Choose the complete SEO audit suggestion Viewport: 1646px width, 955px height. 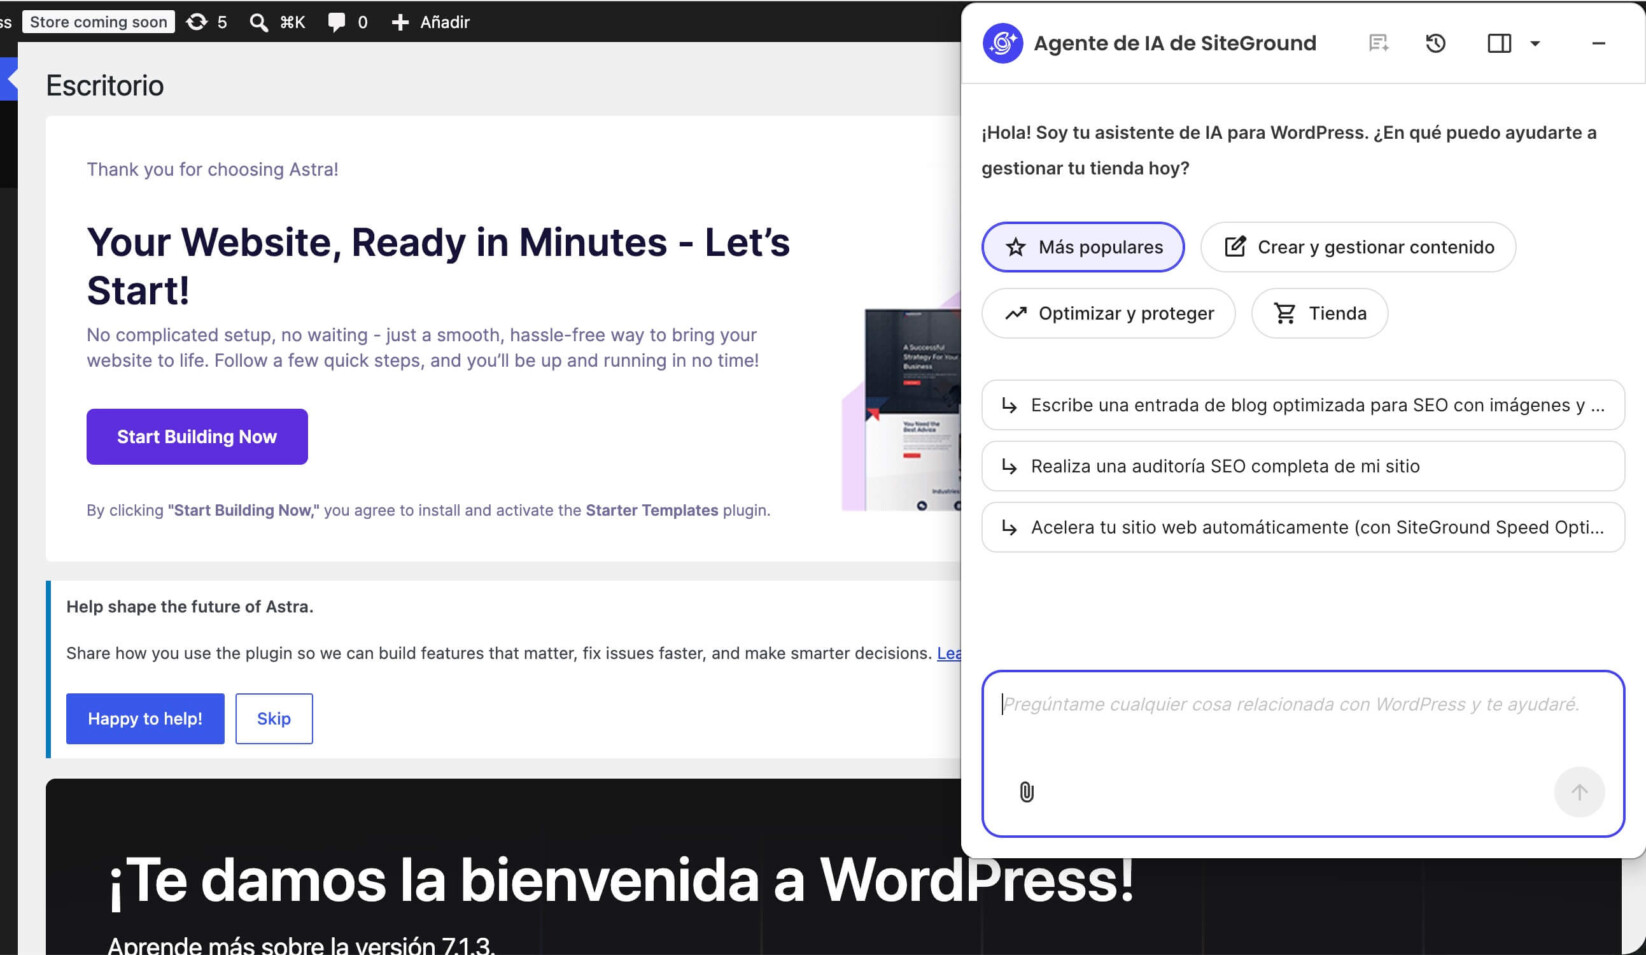[x=1303, y=466]
